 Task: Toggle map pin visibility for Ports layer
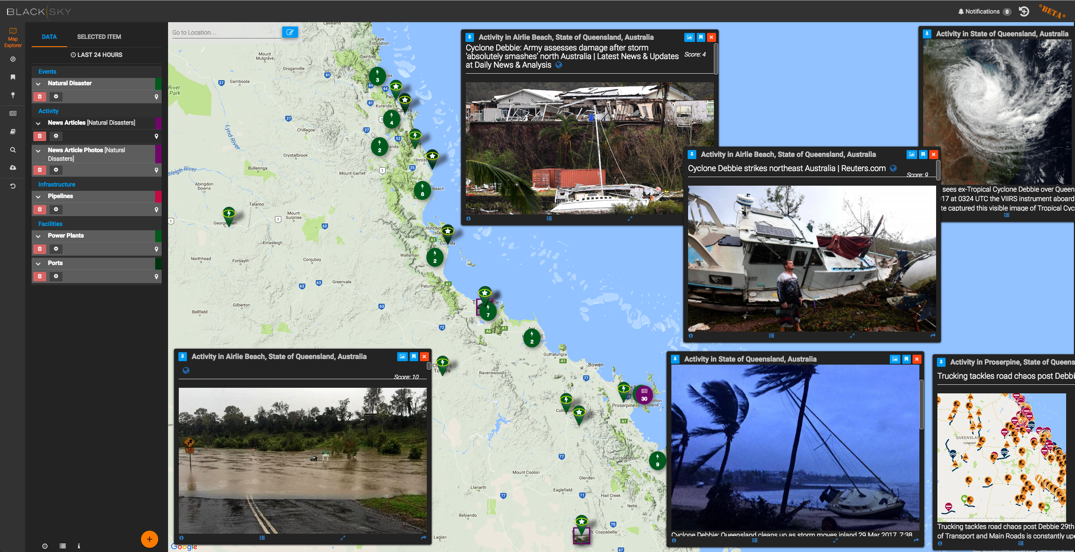[156, 276]
